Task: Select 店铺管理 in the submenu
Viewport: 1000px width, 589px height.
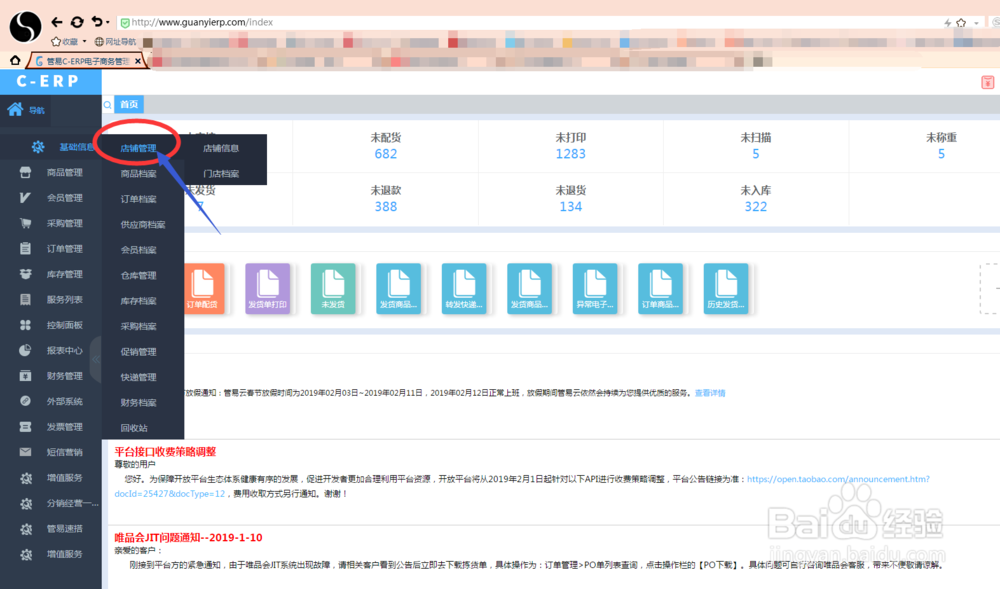Action: [138, 148]
